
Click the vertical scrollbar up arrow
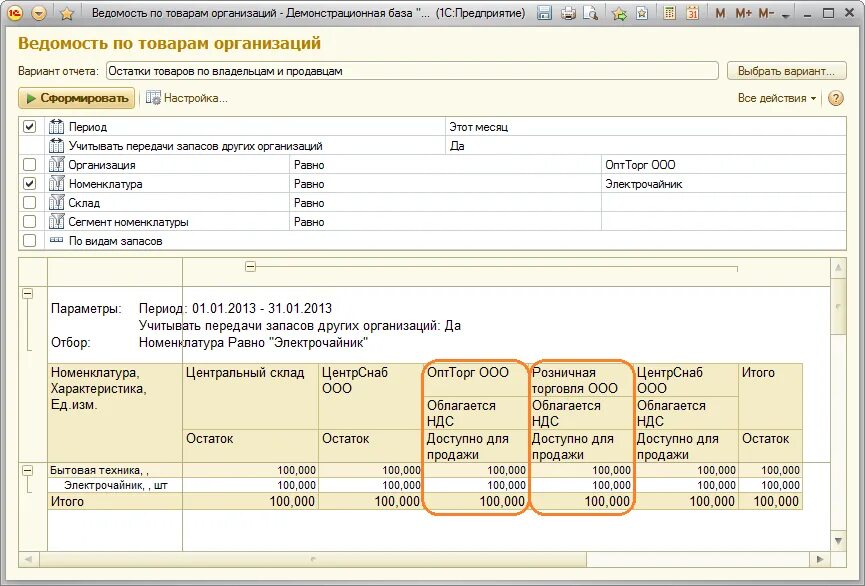point(838,268)
